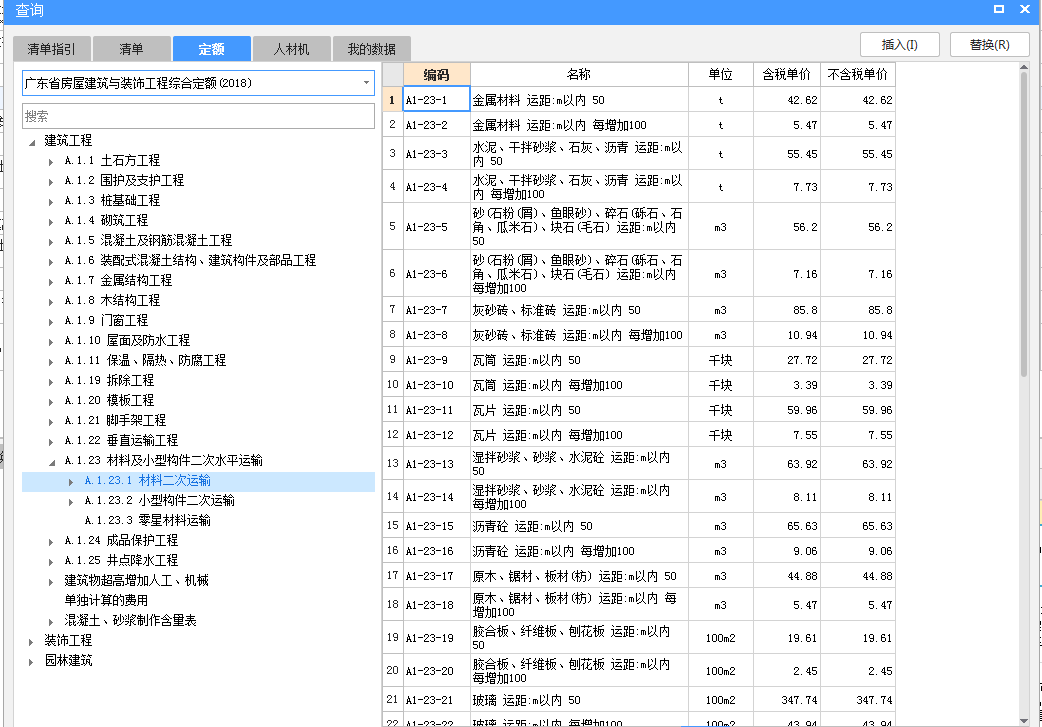
Task: Expand A.1.23.2 小型构件二次运输 node
Action: coord(71,502)
